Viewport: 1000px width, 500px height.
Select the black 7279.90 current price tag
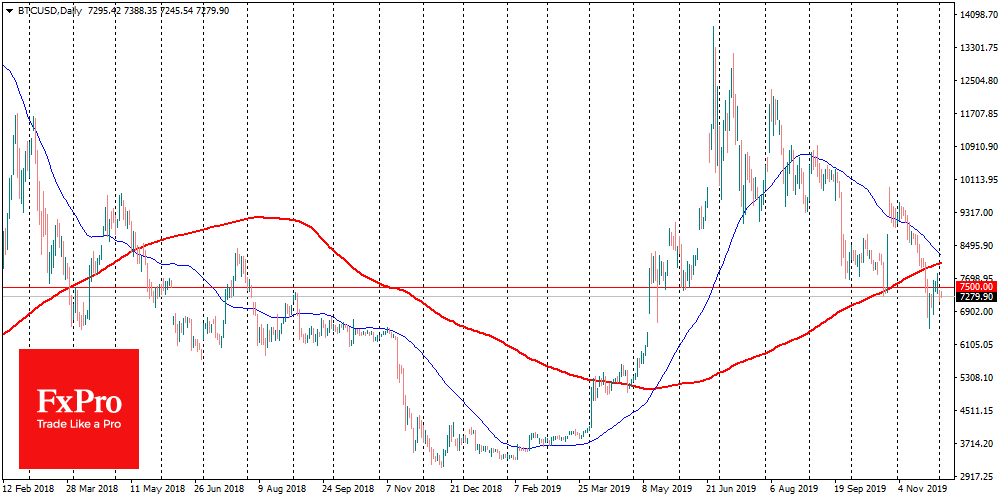click(974, 297)
